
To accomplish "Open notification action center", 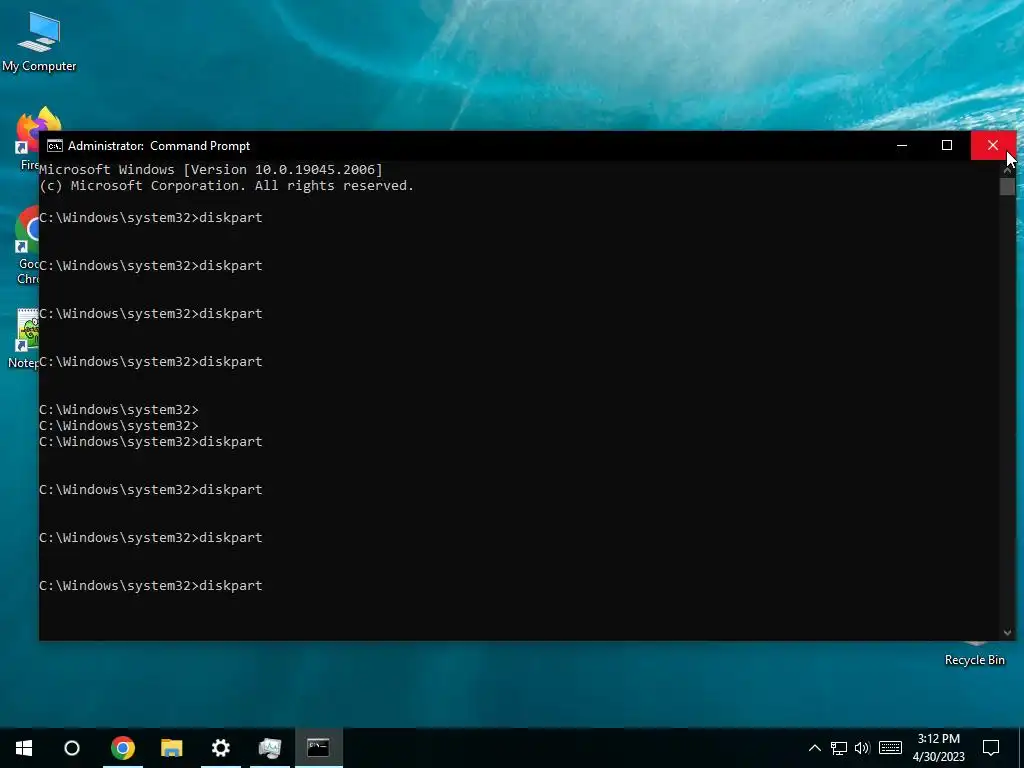I will (991, 748).
